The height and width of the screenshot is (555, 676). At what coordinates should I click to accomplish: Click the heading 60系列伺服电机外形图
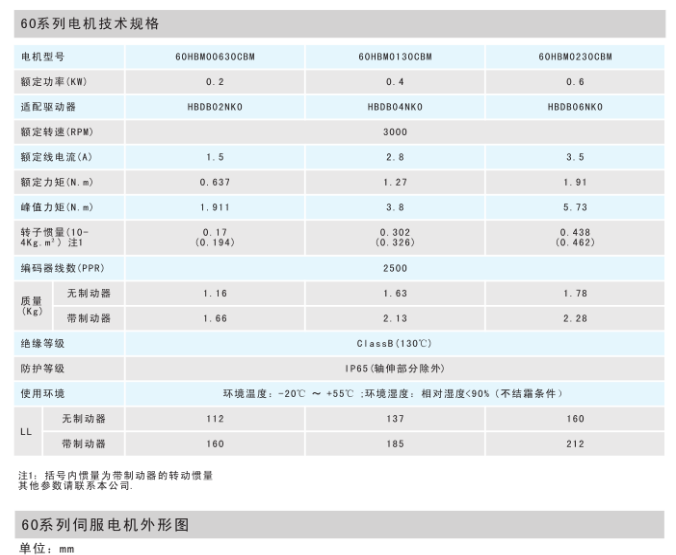[105, 524]
